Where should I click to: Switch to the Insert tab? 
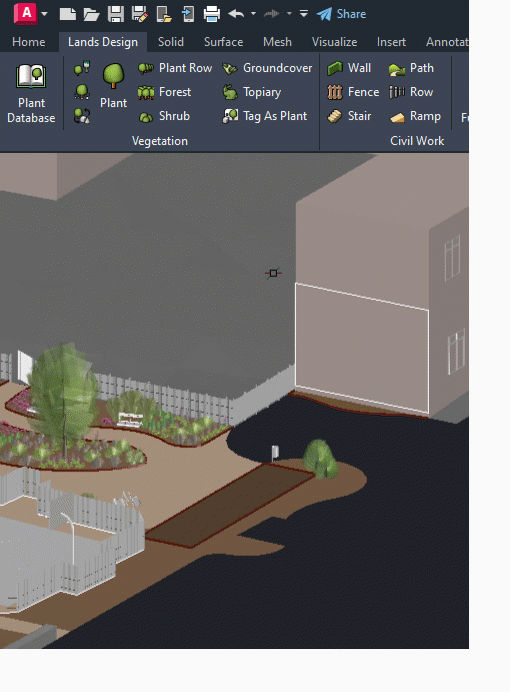(x=391, y=42)
